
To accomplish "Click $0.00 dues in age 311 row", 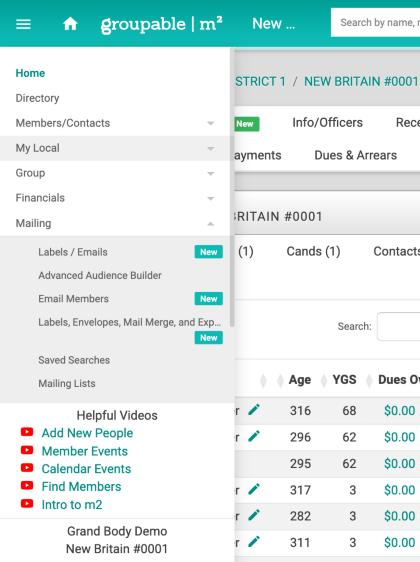I will tap(400, 543).
